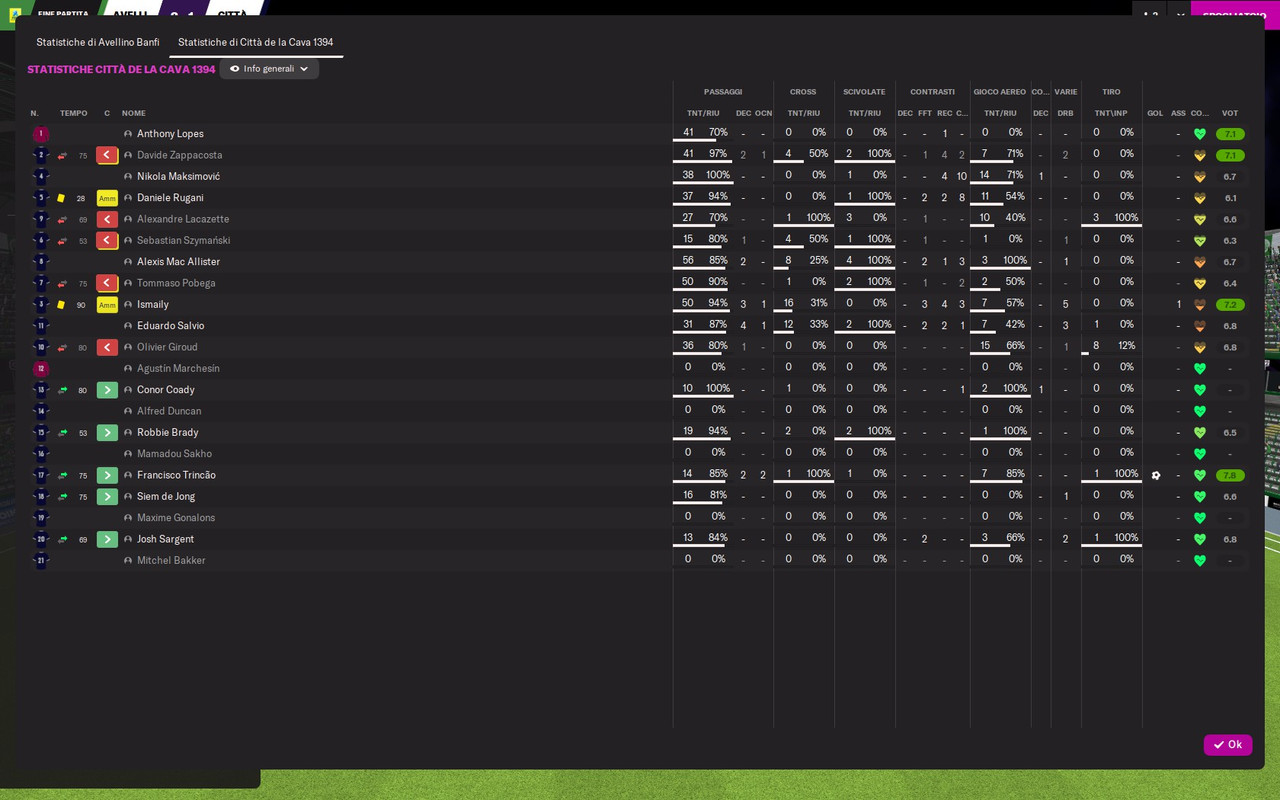Switch to Statistiche di Avellino Banfi tab
Screen dimensions: 1280x800
coord(98,42)
